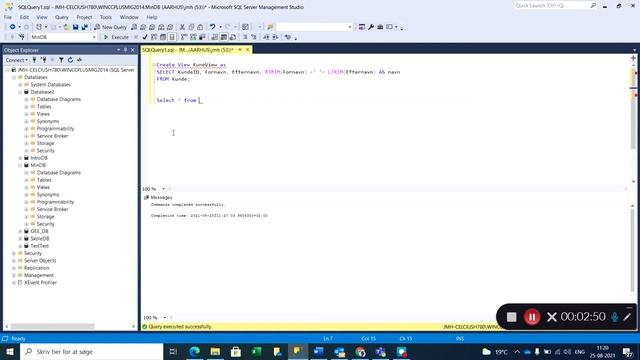Click the Copy icon in toolbar

191,27
